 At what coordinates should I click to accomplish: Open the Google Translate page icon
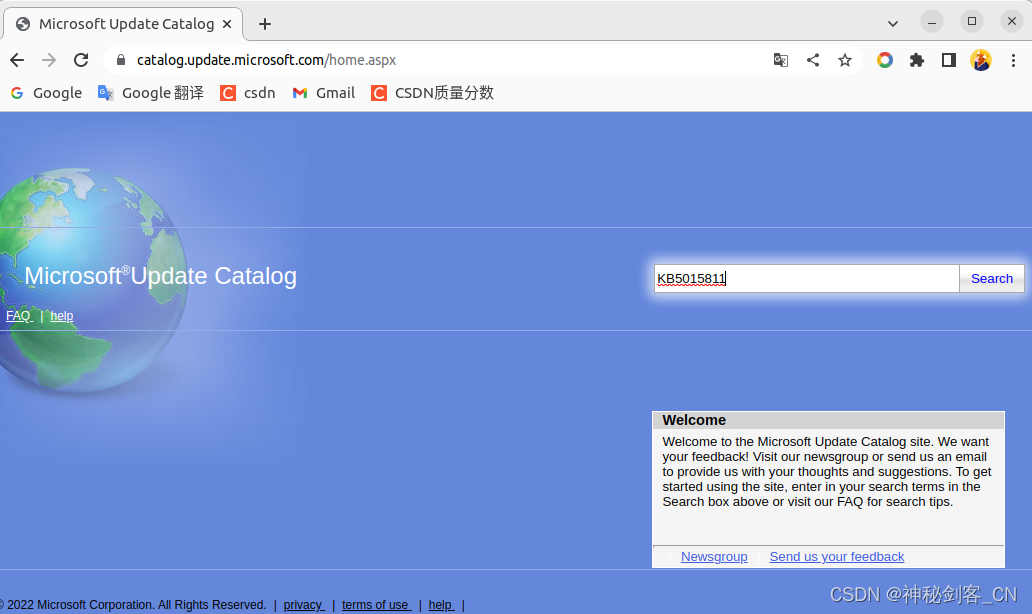click(x=781, y=60)
